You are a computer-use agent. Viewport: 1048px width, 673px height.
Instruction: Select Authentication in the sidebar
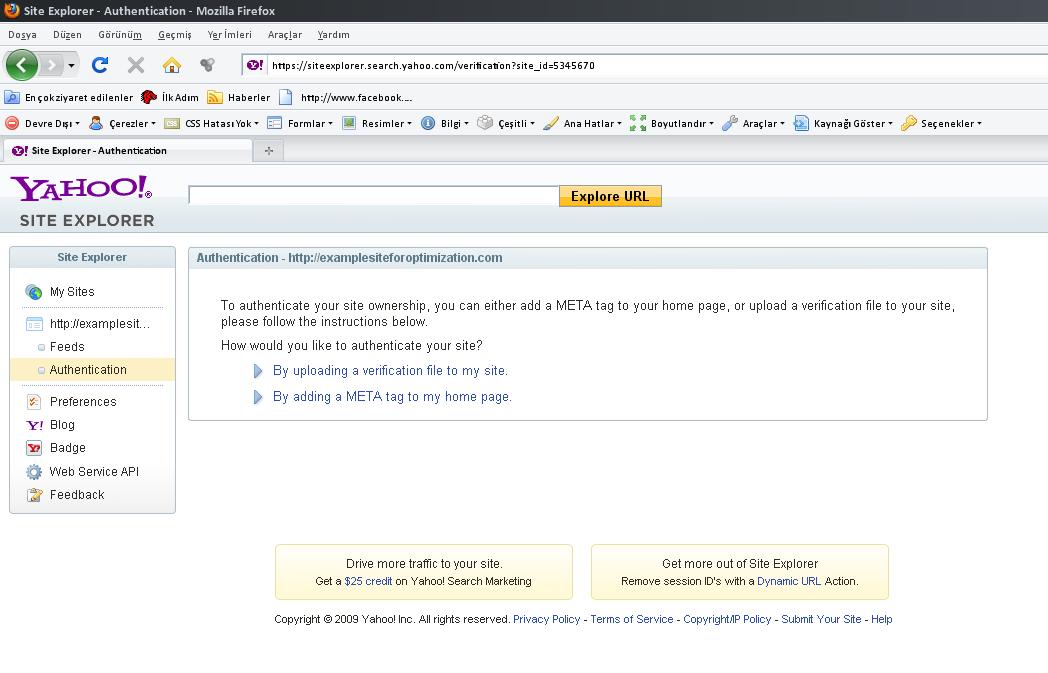click(x=88, y=370)
